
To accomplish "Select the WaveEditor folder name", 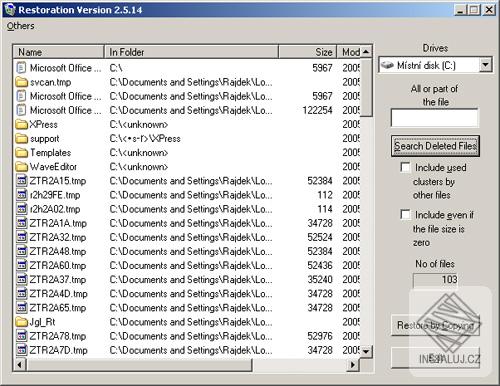I will [53, 166].
